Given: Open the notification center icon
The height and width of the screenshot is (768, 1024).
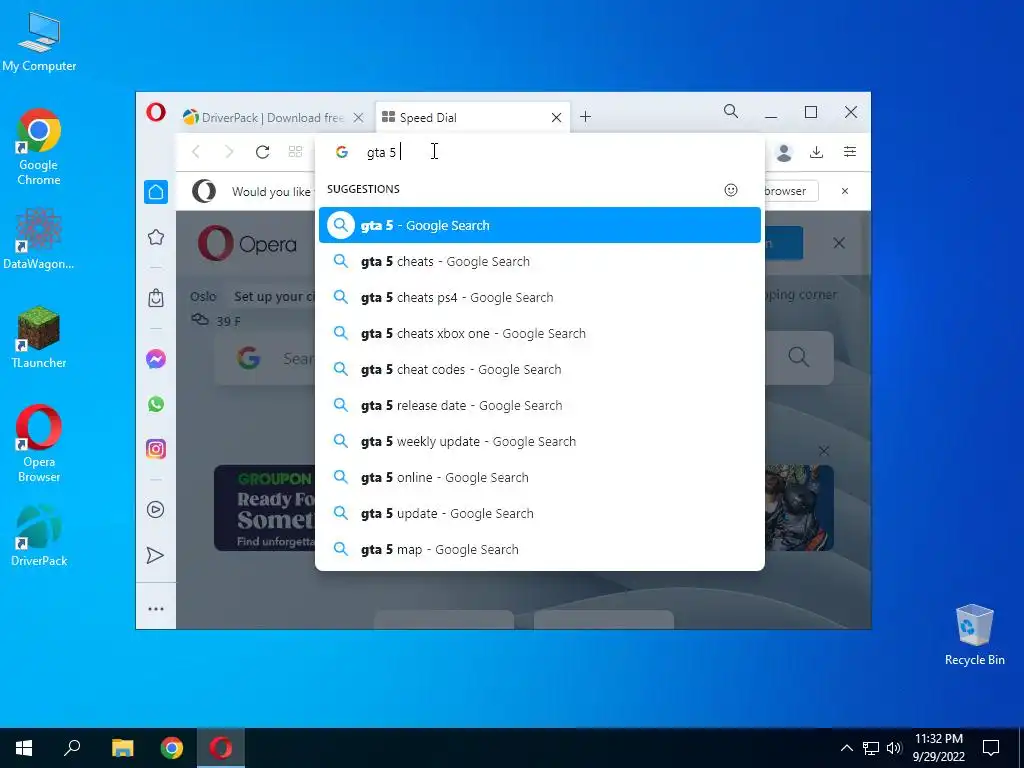Looking at the screenshot, I should (991, 748).
